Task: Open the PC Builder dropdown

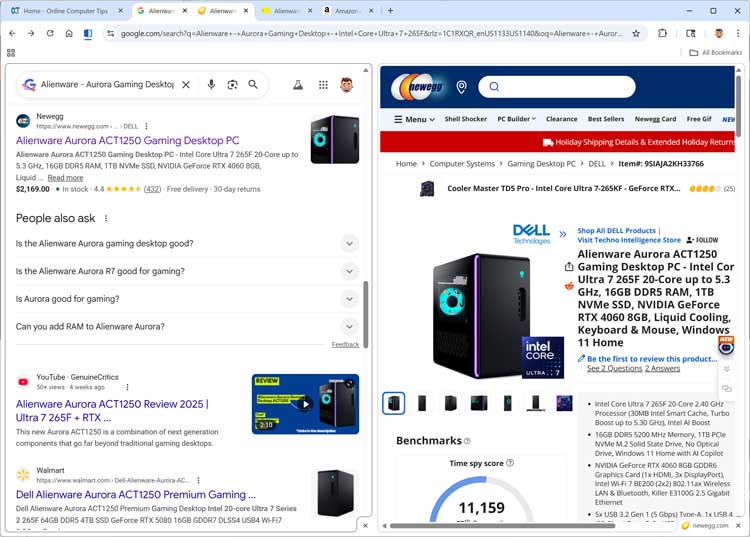Action: (x=516, y=119)
